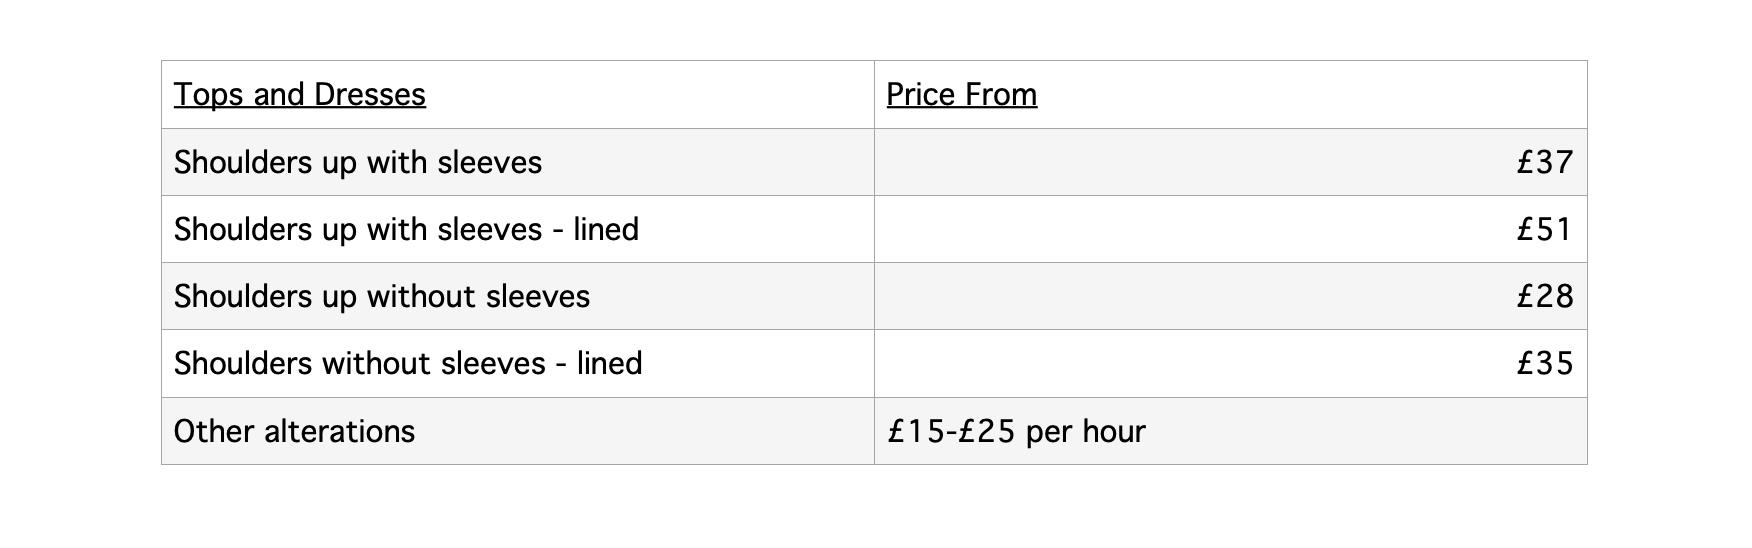Click the Other alterations label
1752x548 pixels.
[294, 431]
